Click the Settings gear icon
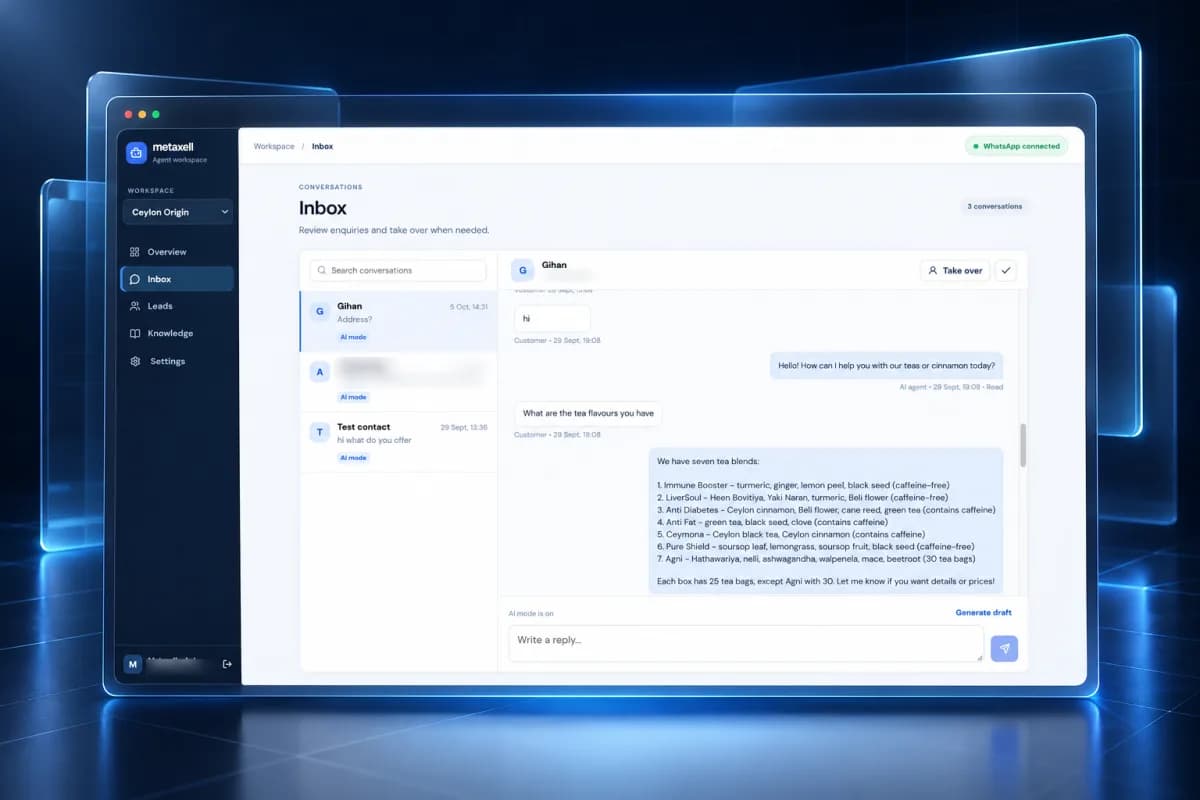This screenshot has width=1200, height=800. (x=135, y=361)
